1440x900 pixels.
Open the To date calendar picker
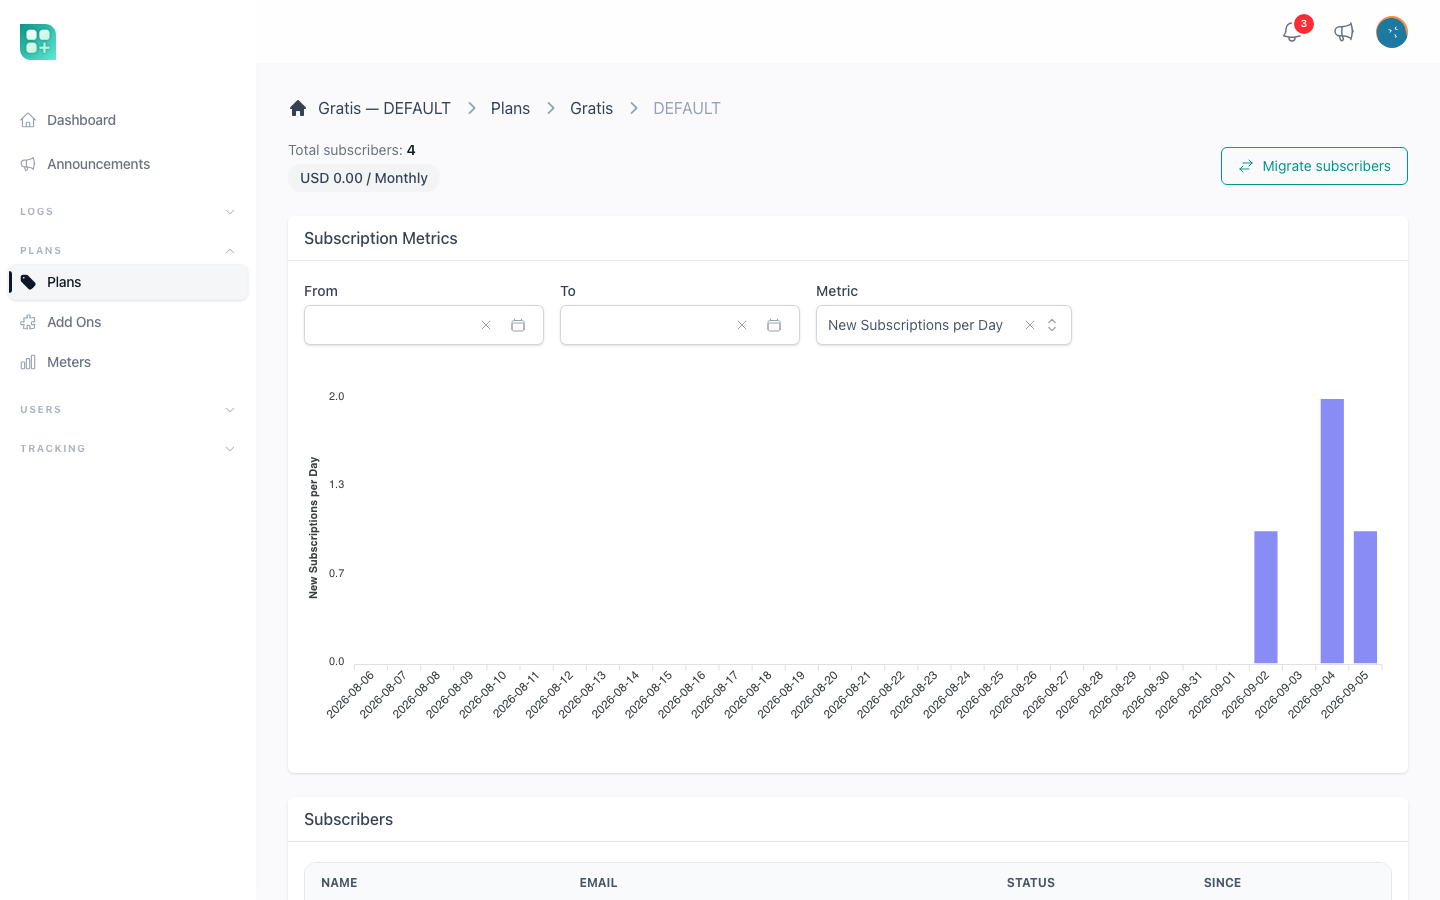(x=774, y=325)
